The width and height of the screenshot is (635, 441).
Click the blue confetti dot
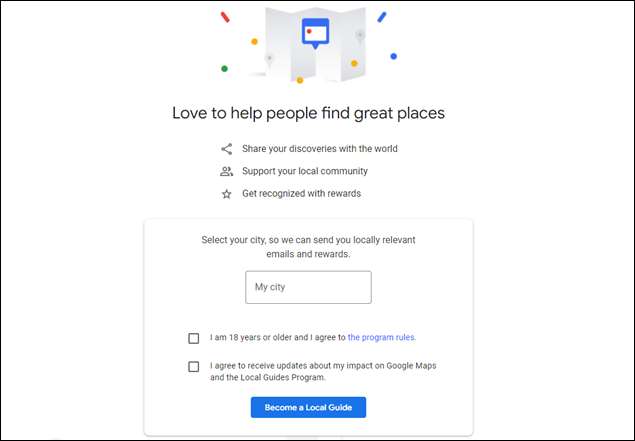[x=393, y=56]
